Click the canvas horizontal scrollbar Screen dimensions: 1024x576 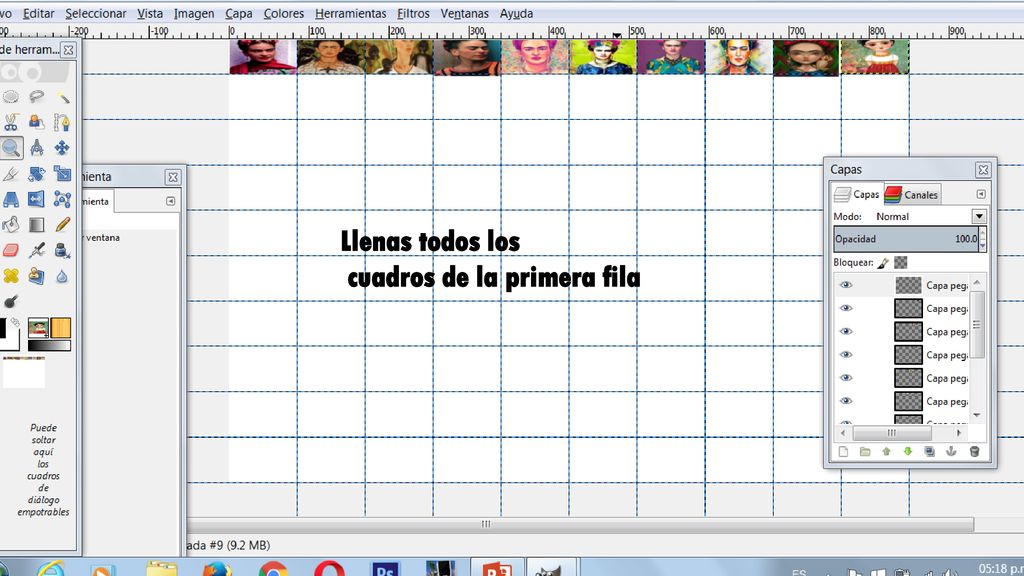(580, 524)
